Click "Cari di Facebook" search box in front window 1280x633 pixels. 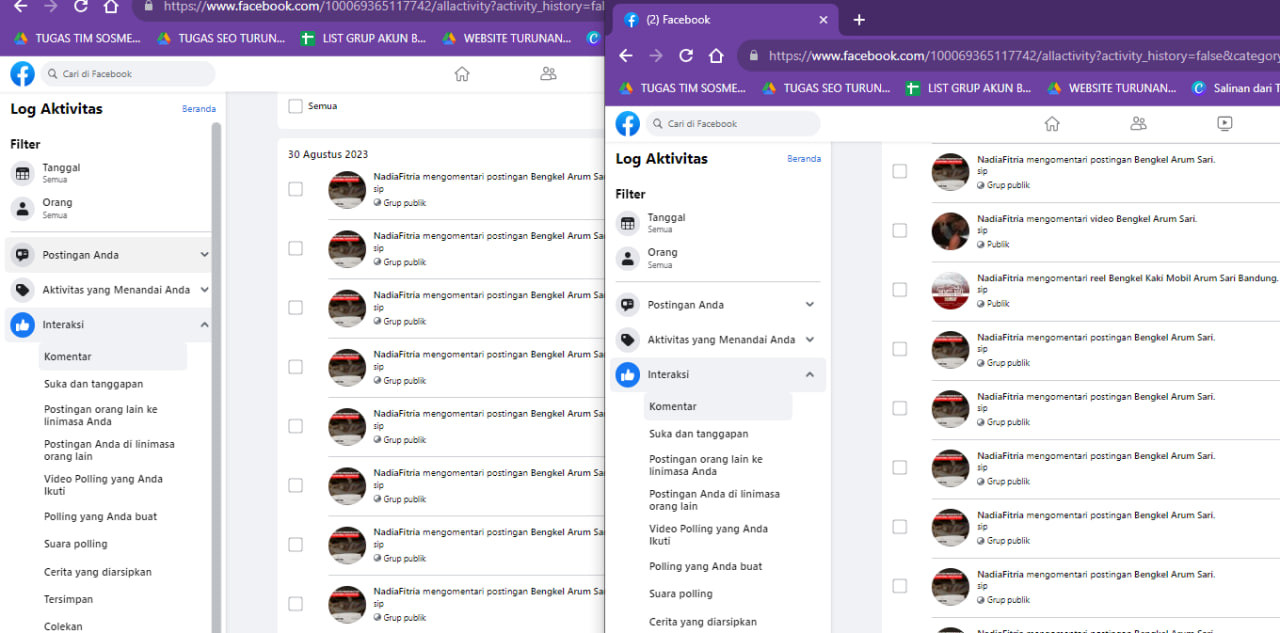point(733,124)
